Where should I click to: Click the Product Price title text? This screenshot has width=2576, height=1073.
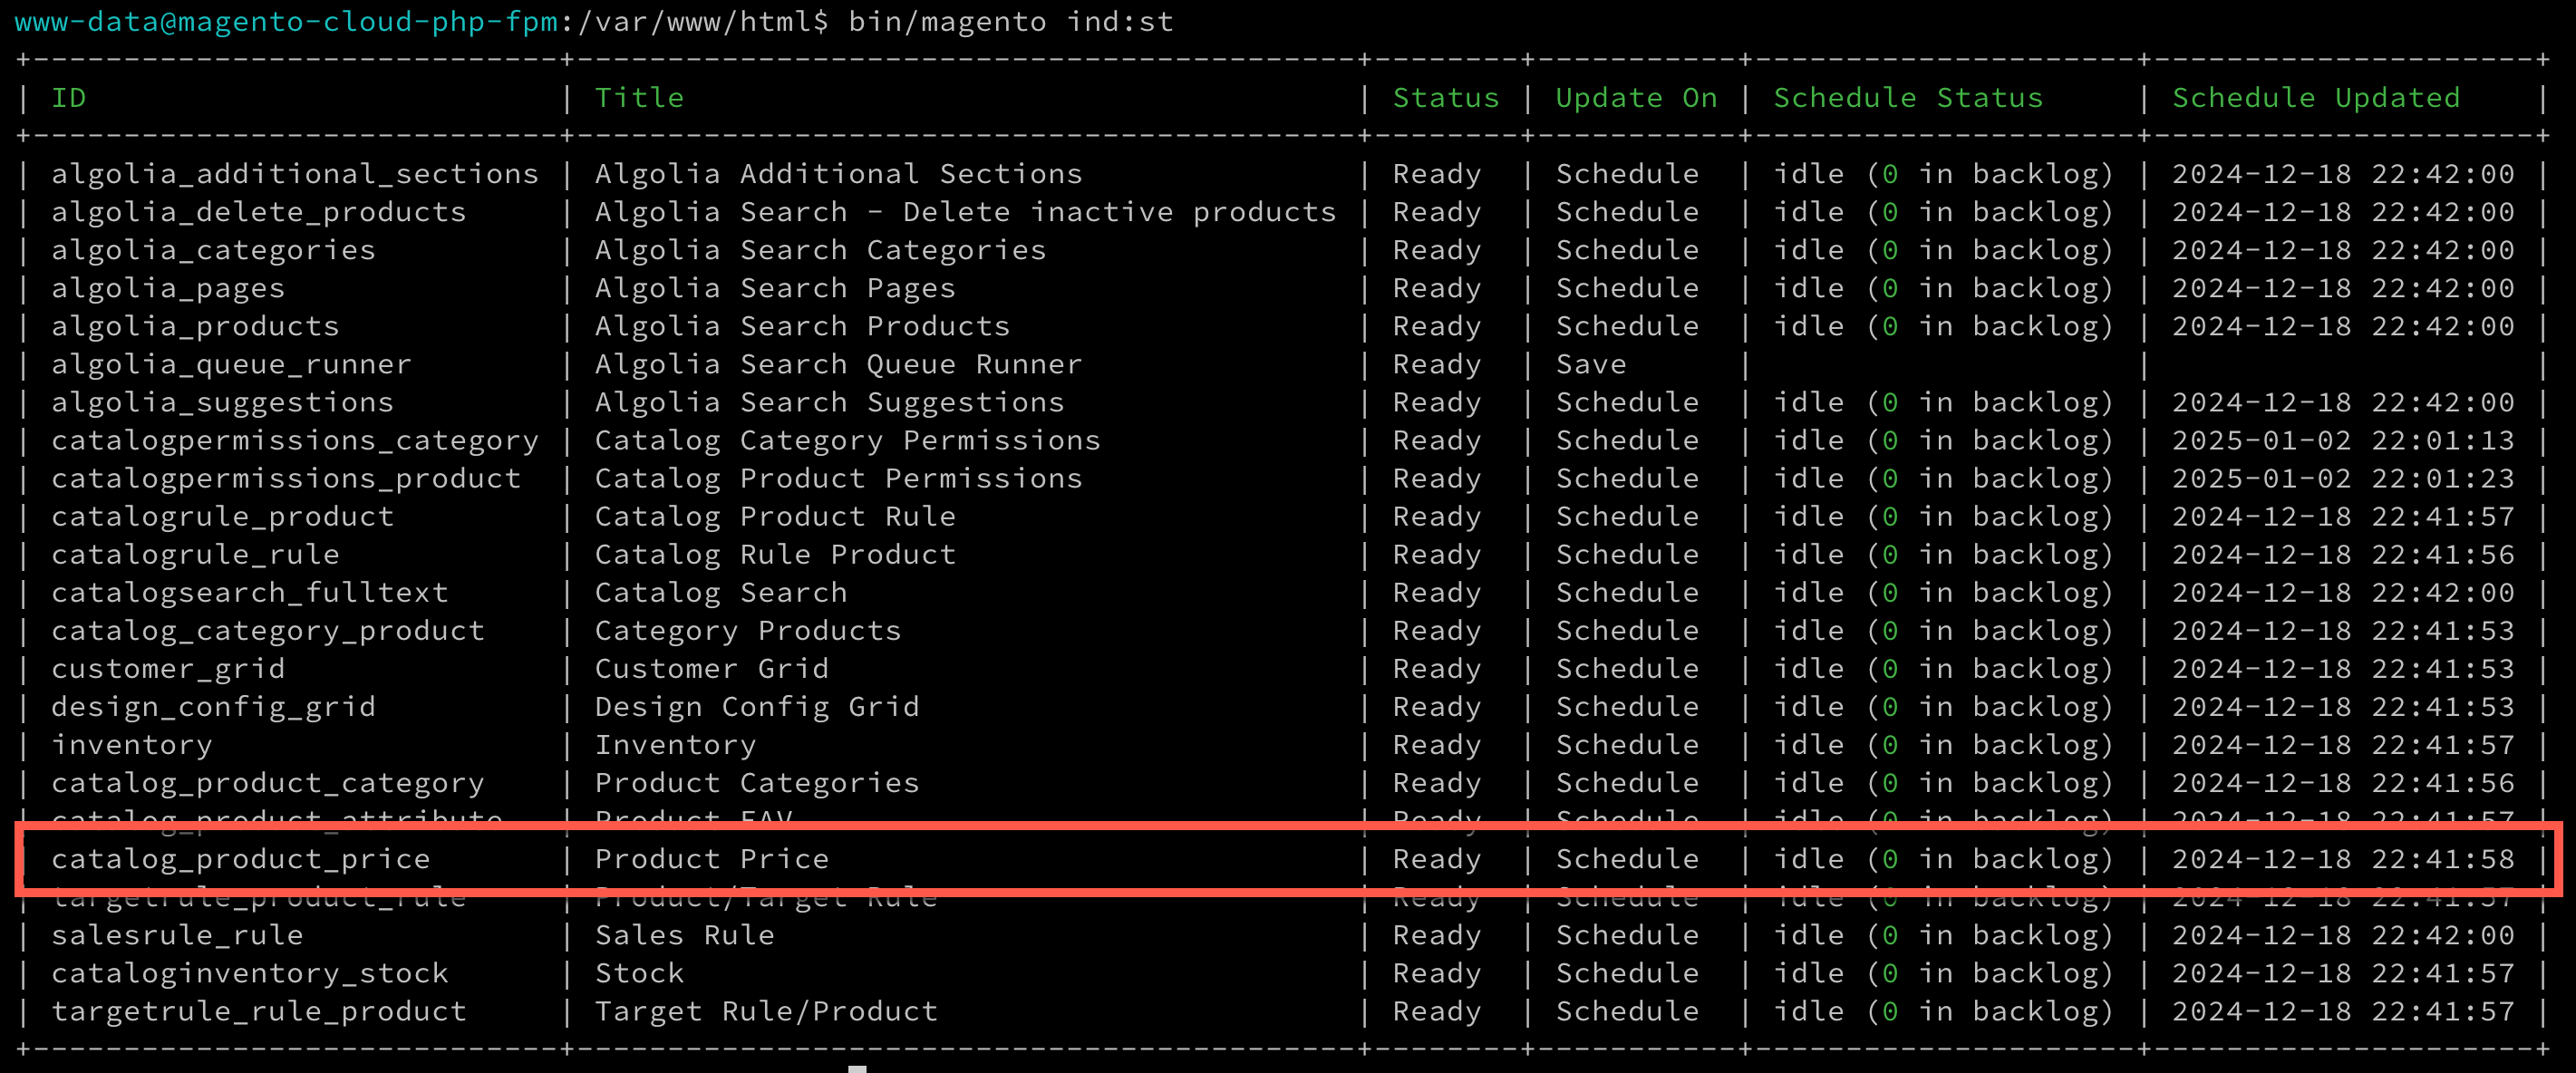[x=710, y=858]
